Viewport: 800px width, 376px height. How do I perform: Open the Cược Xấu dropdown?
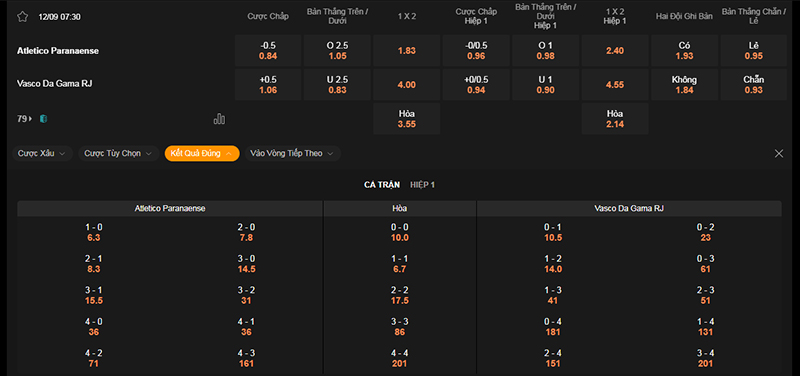tap(42, 154)
